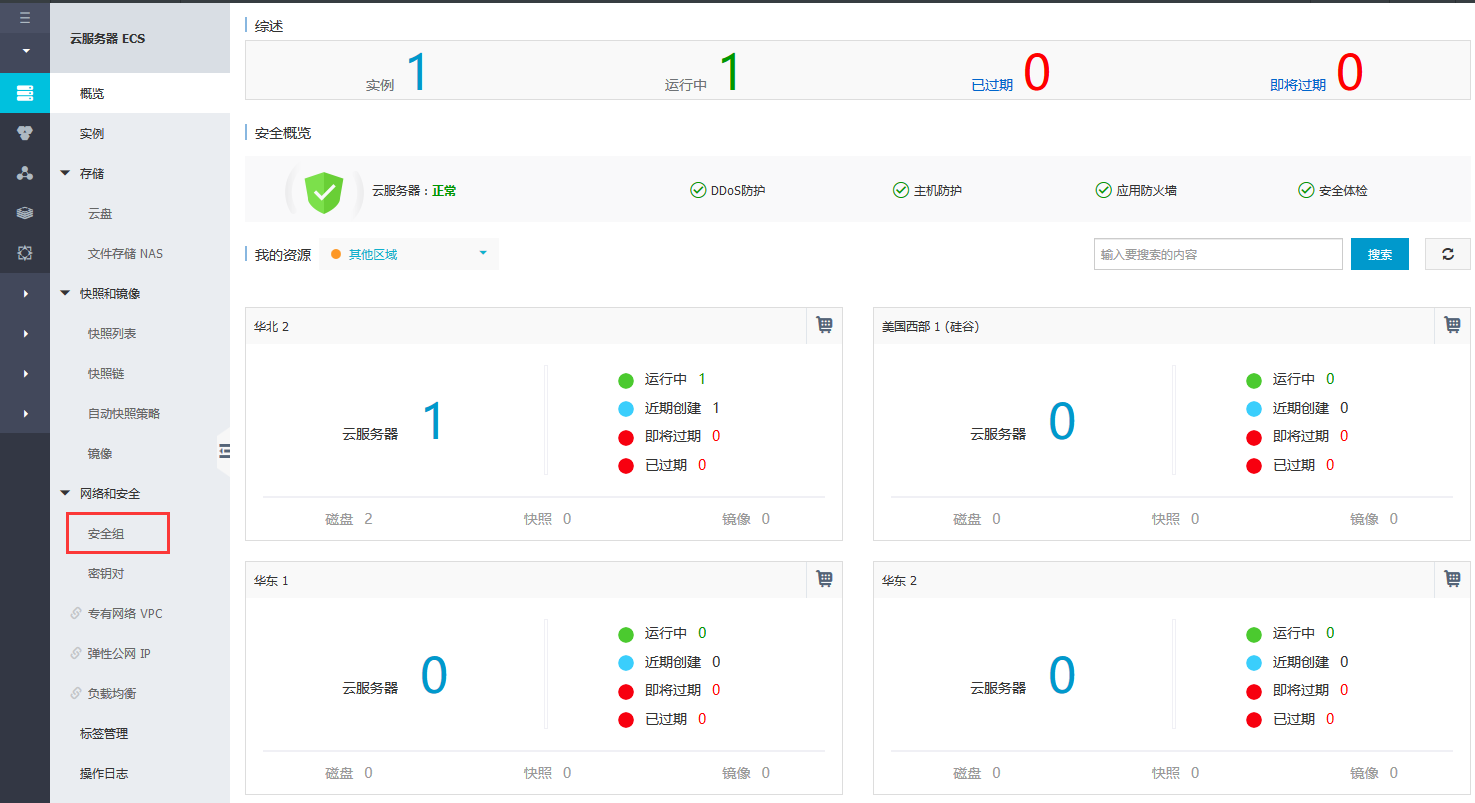Click the refresh icon next to 搜索
Screen dimensions: 1475x803
[x=1447, y=254]
